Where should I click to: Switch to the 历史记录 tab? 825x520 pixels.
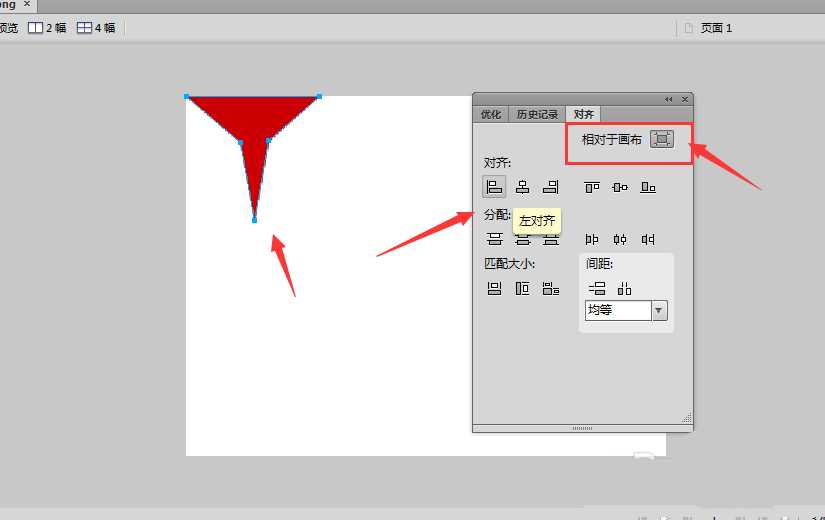[x=537, y=115]
